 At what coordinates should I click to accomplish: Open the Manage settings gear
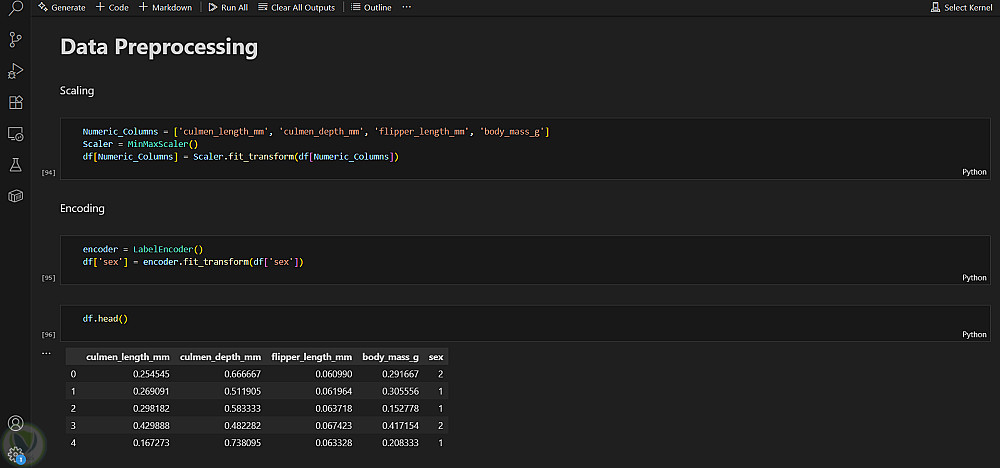tap(15, 453)
